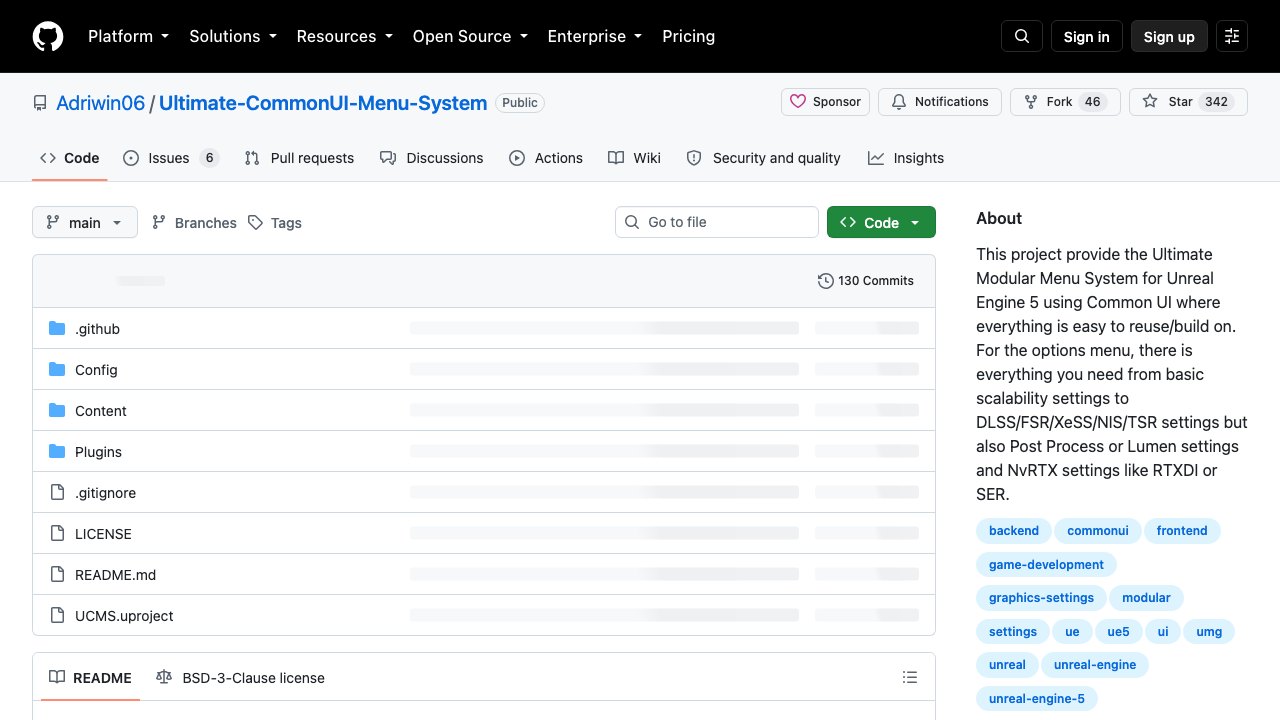Open the README outline icon
The width and height of the screenshot is (1280, 720).
pos(910,678)
